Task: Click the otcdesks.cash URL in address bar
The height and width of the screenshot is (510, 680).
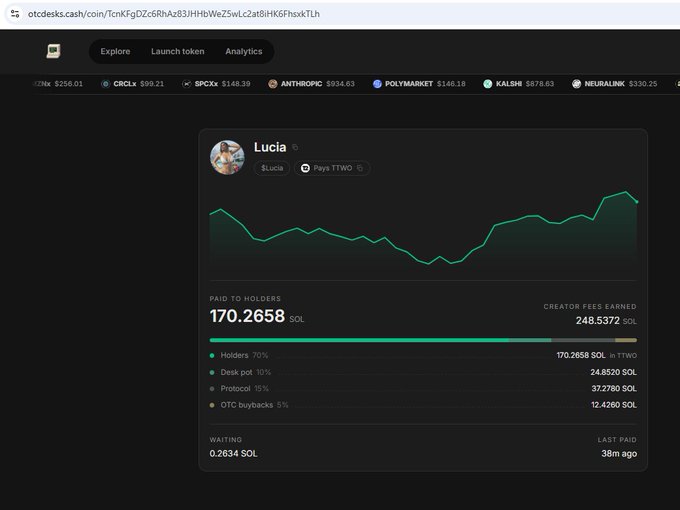Action: point(173,14)
